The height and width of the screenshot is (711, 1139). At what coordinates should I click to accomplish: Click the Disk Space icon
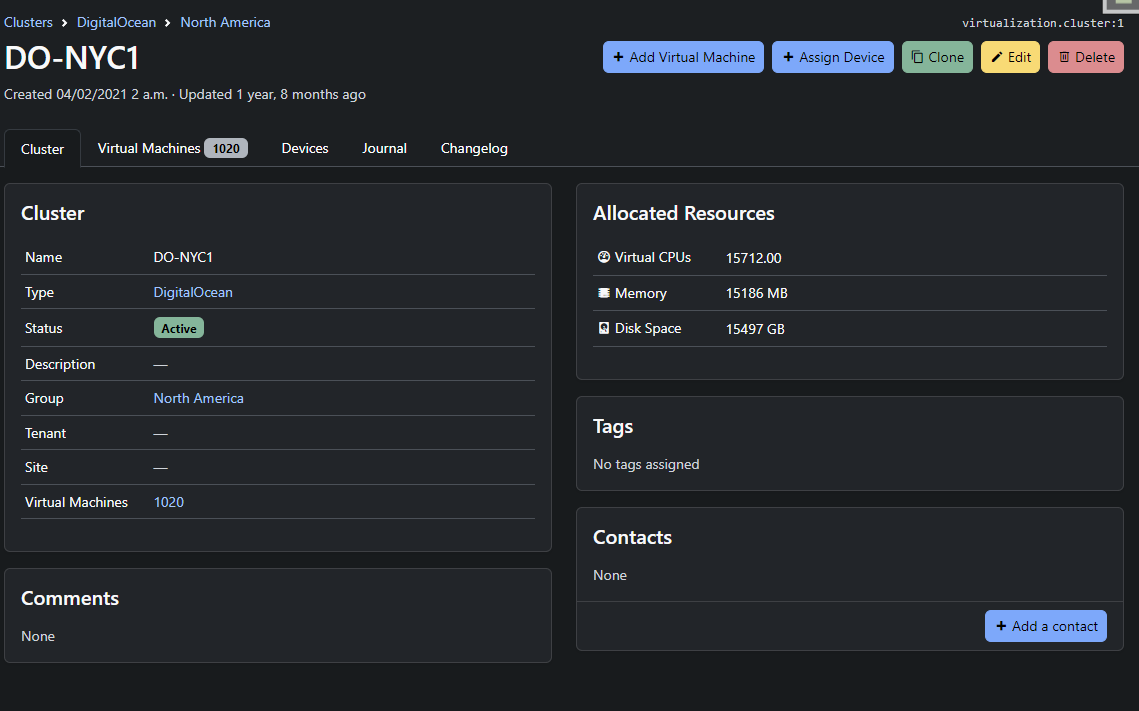(x=603, y=328)
